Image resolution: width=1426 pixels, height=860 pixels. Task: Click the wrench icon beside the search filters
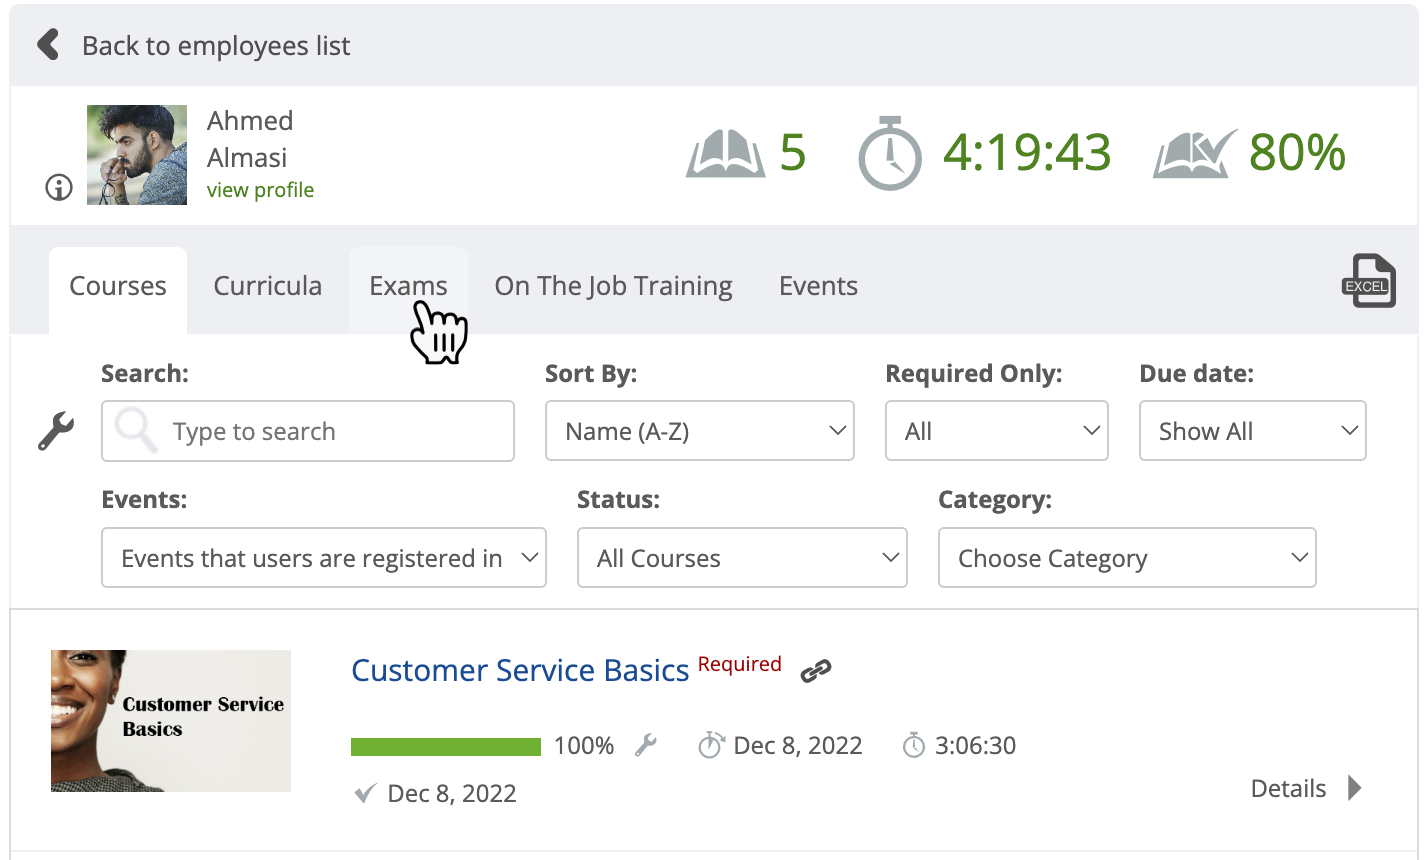click(x=56, y=431)
